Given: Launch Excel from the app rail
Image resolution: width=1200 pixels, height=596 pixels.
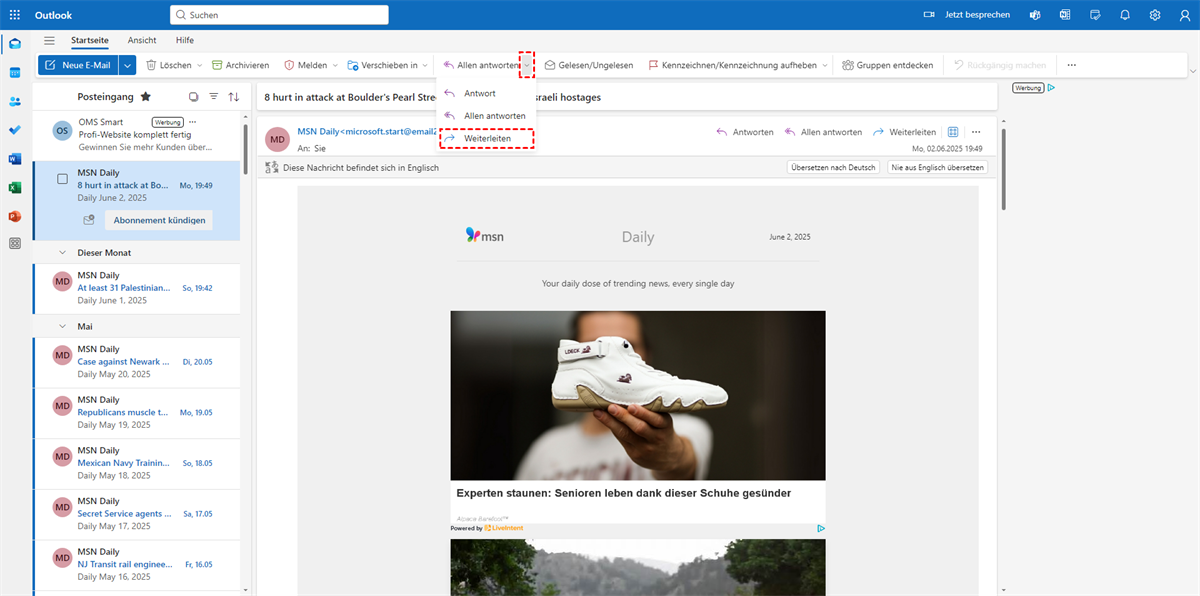Looking at the screenshot, I should tap(14, 187).
